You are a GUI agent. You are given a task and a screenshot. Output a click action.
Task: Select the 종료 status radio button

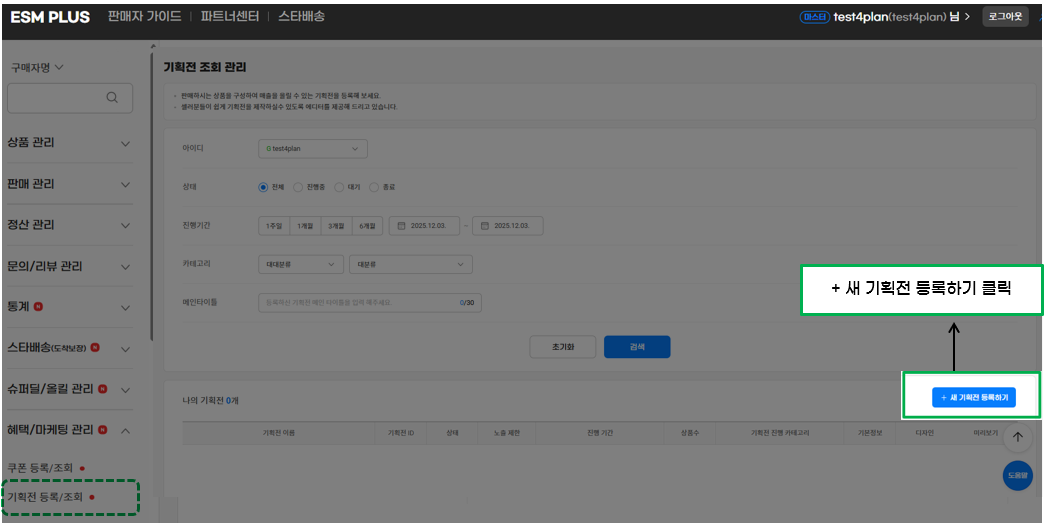pyautogui.click(x=374, y=187)
